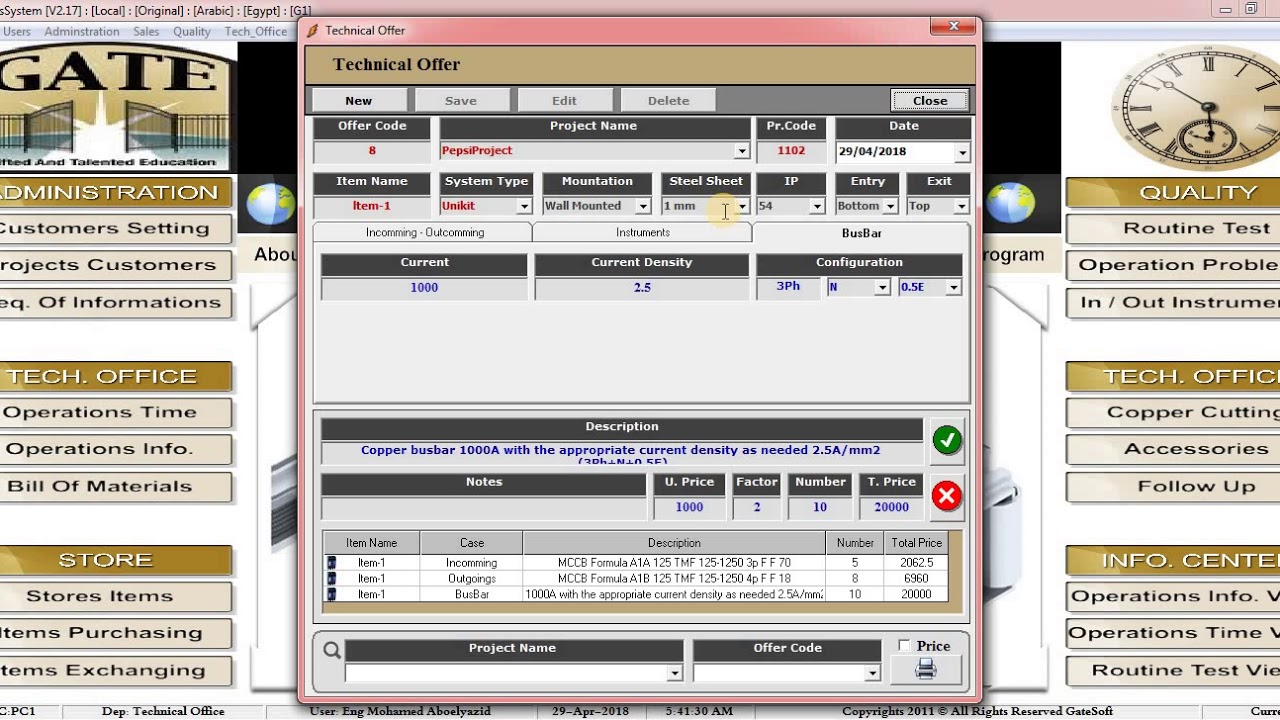Click the printer icon
The image size is (1280, 720).
click(926, 669)
